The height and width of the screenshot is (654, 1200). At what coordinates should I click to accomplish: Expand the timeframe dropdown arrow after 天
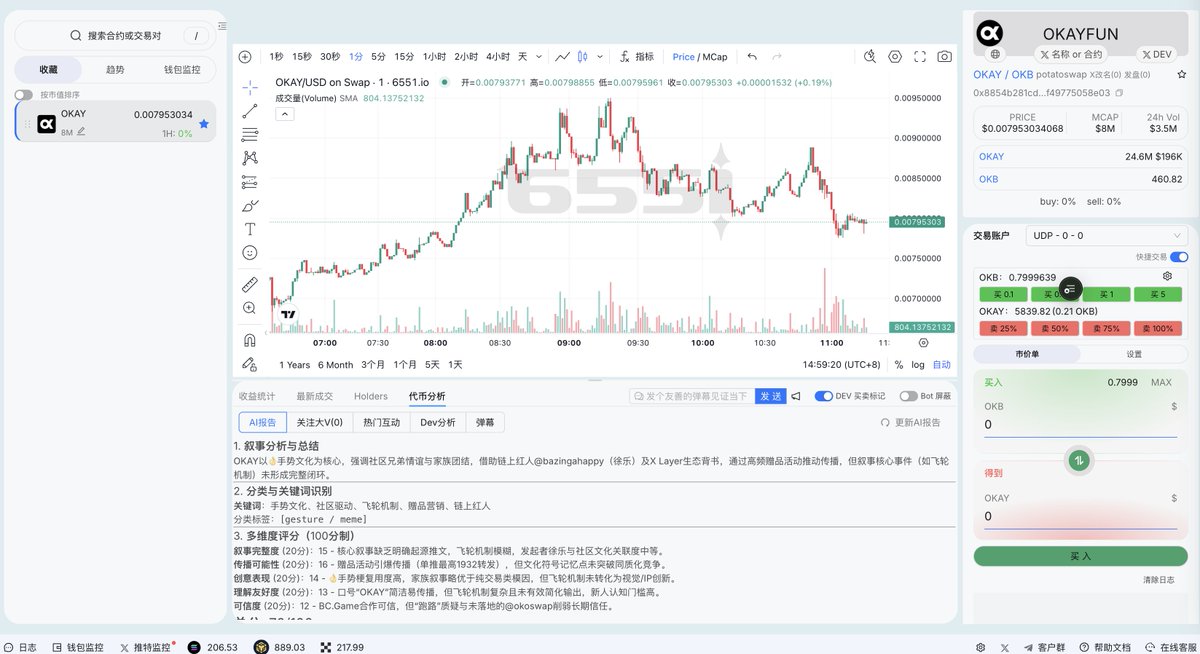coord(538,57)
